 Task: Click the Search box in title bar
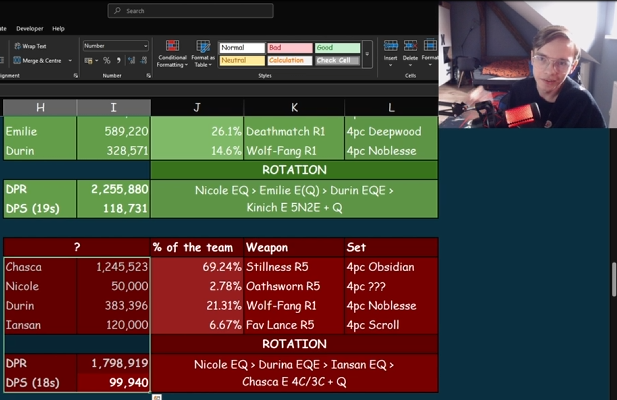[x=190, y=11]
